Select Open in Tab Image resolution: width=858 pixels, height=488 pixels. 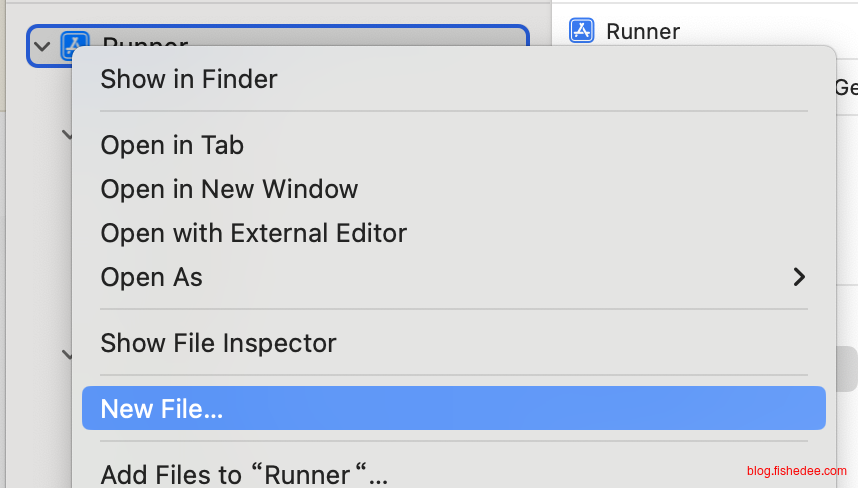point(172,145)
